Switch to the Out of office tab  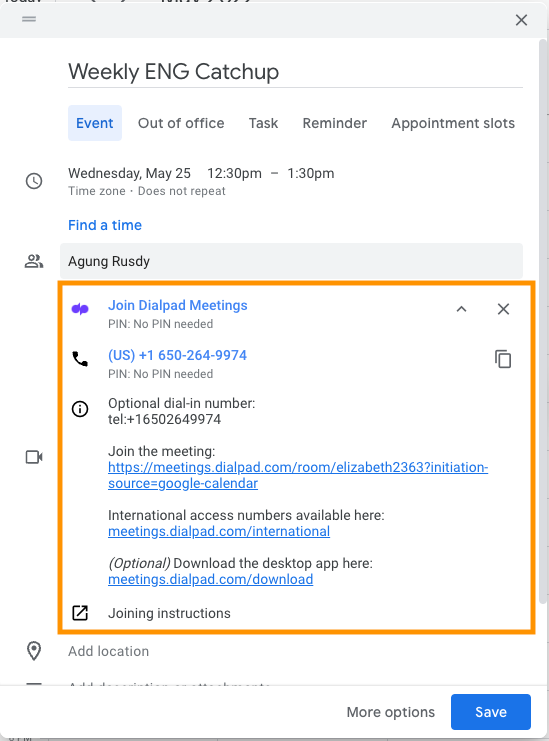pyautogui.click(x=181, y=123)
